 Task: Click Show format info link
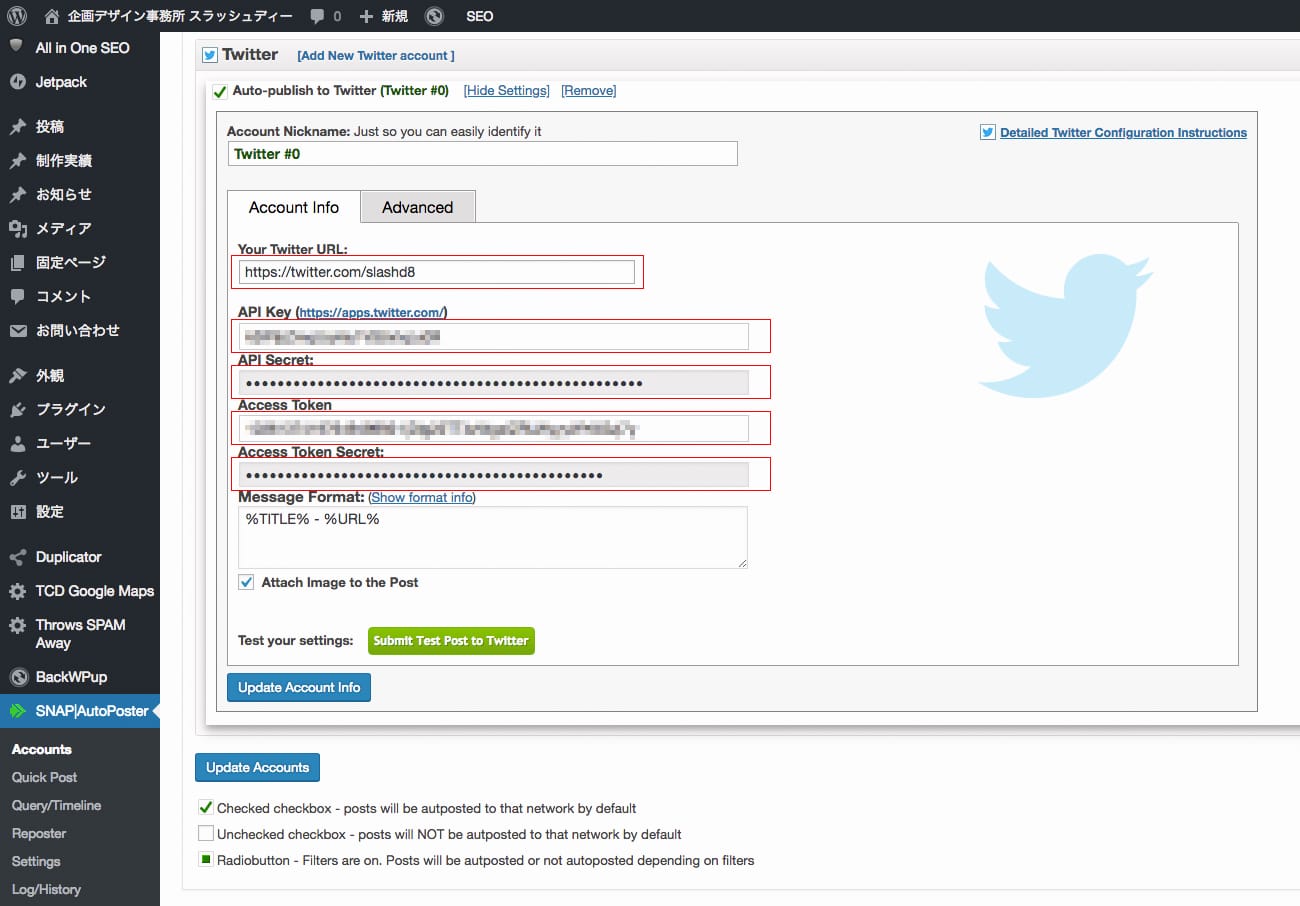coord(422,497)
